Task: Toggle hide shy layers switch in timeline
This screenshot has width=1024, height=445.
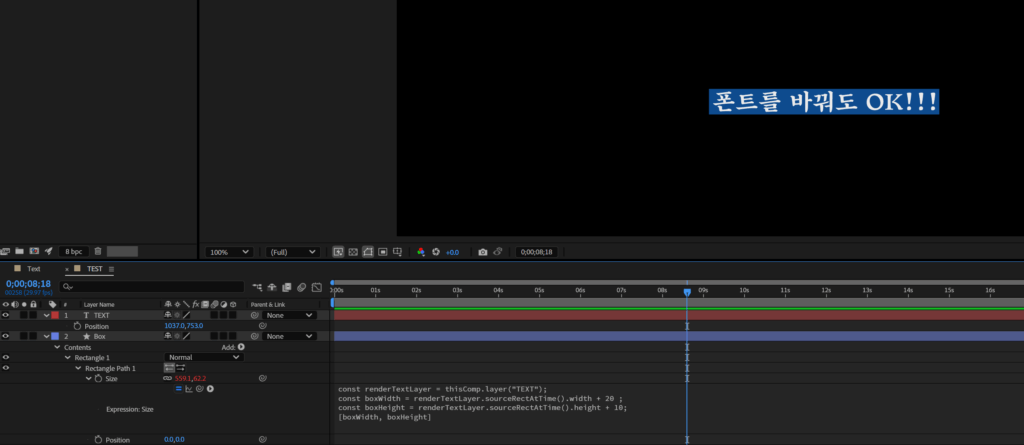Action: click(x=272, y=287)
